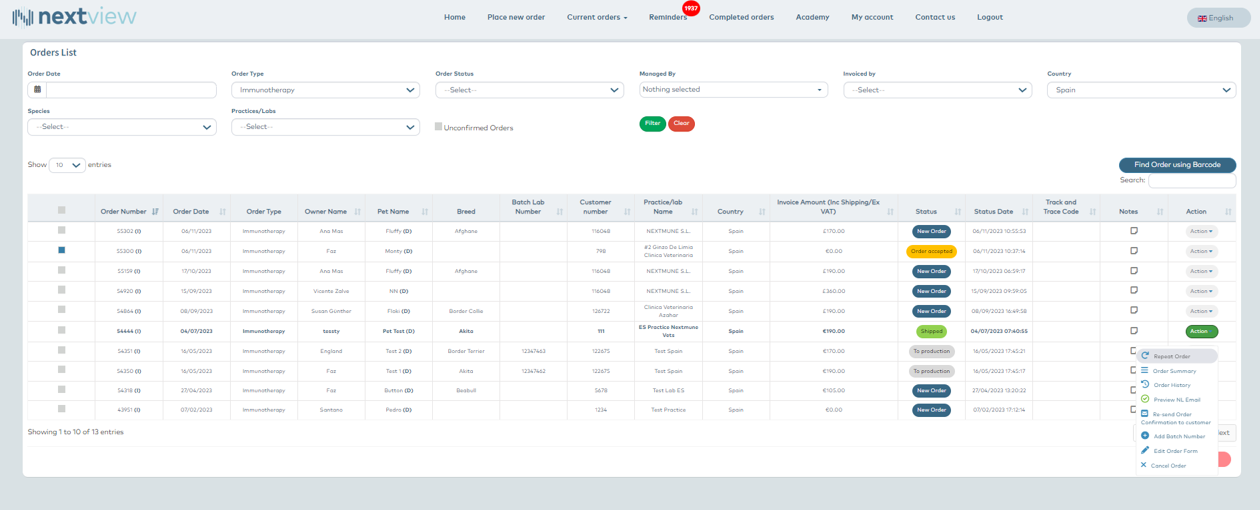
Task: Click into the table Search field
Action: coord(1191,181)
